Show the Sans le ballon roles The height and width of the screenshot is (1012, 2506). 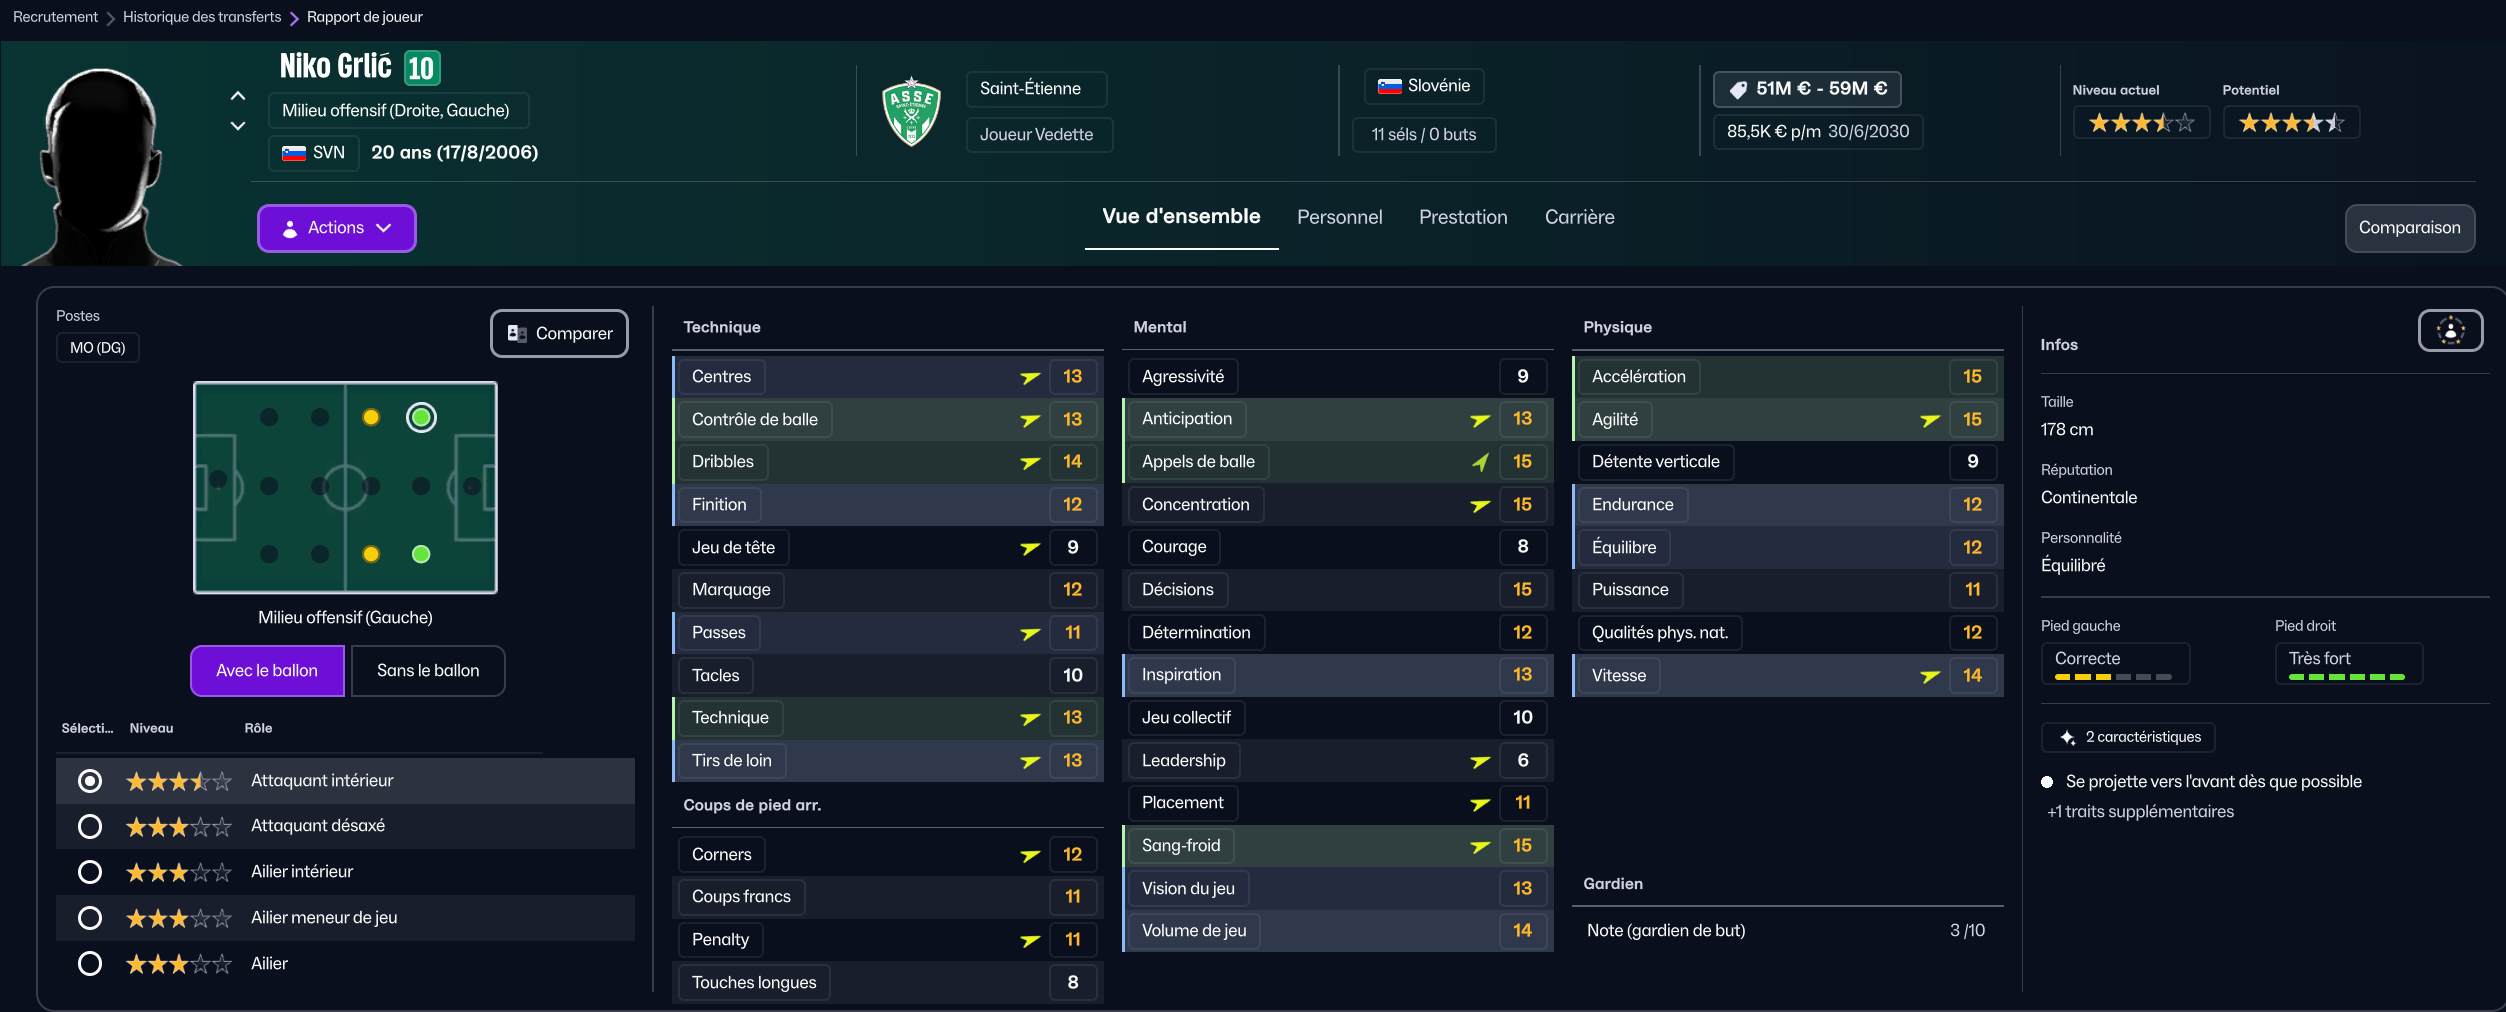[428, 671]
